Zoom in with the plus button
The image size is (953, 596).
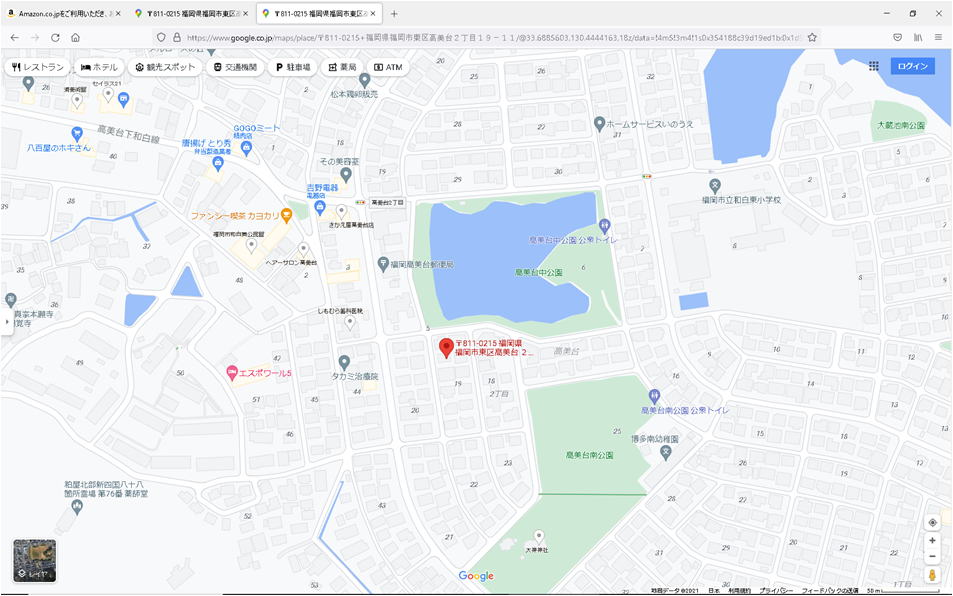click(x=932, y=540)
